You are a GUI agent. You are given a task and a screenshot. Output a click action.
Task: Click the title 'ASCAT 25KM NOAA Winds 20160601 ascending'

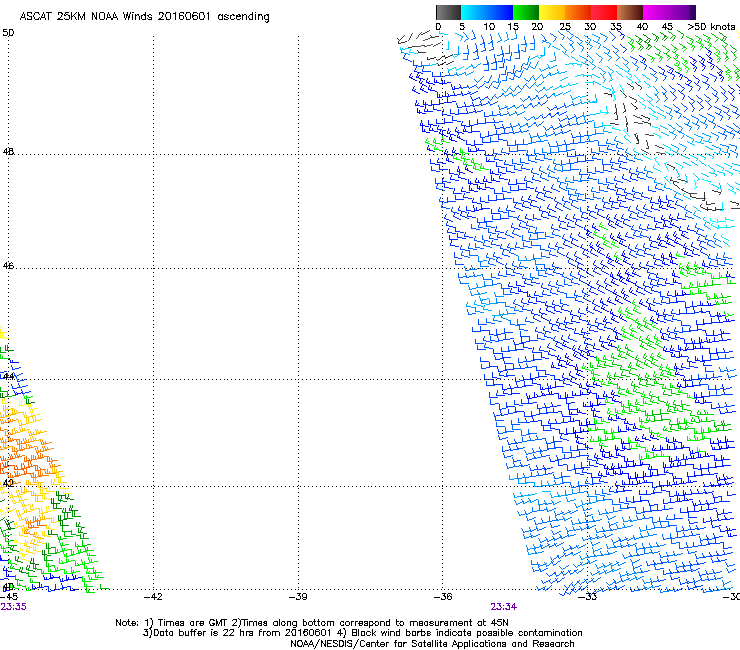click(144, 17)
